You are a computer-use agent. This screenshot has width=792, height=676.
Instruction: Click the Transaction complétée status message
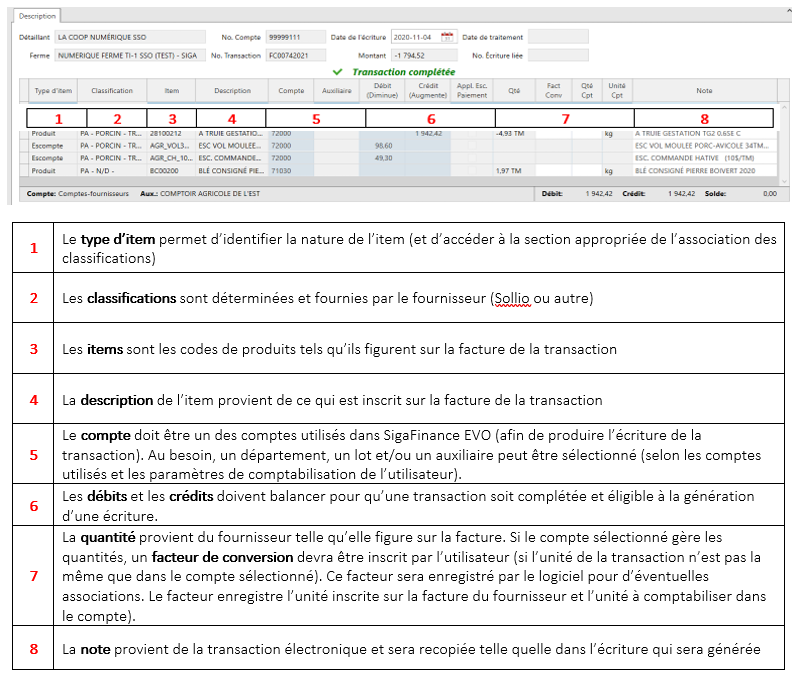(394, 72)
